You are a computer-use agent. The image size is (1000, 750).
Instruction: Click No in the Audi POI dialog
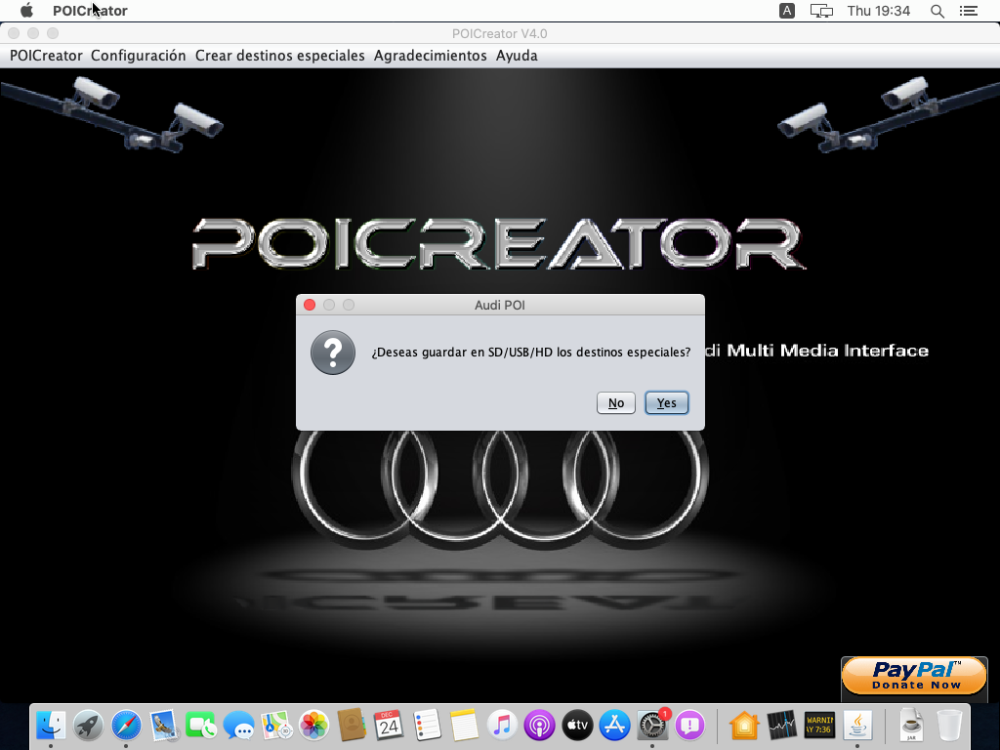point(616,403)
